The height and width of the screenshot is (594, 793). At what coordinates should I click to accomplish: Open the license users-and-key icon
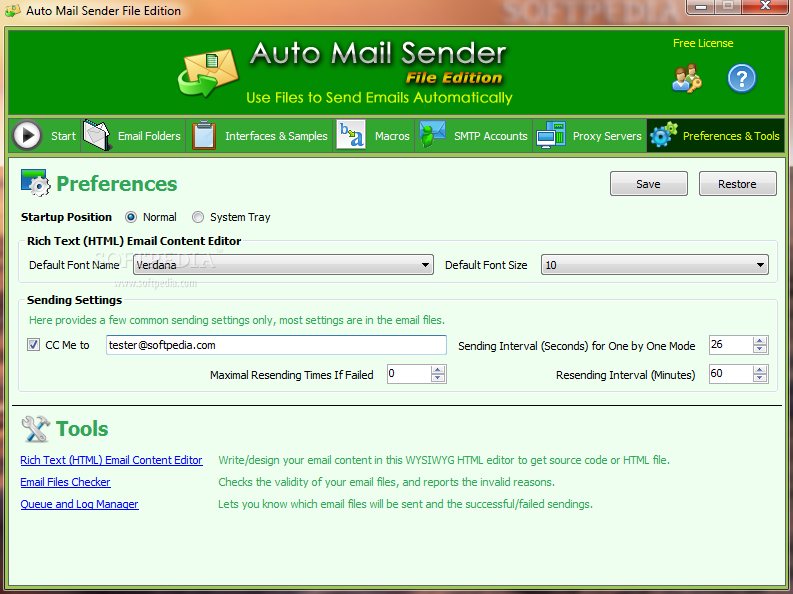pyautogui.click(x=686, y=78)
